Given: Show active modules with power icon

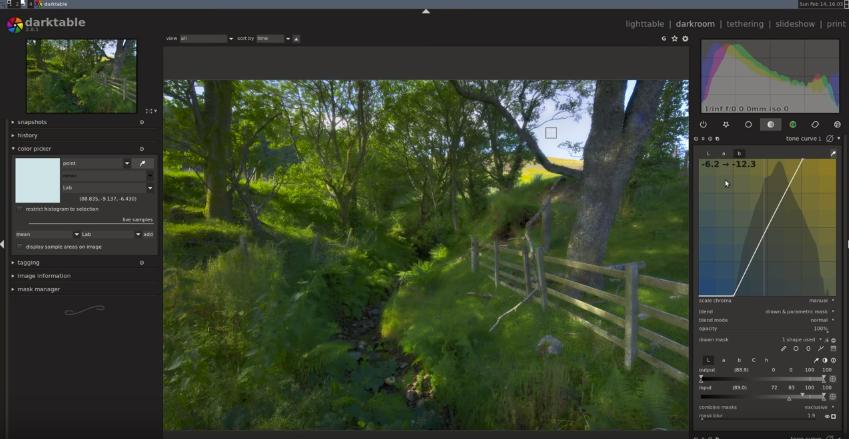Looking at the screenshot, I should (703, 125).
